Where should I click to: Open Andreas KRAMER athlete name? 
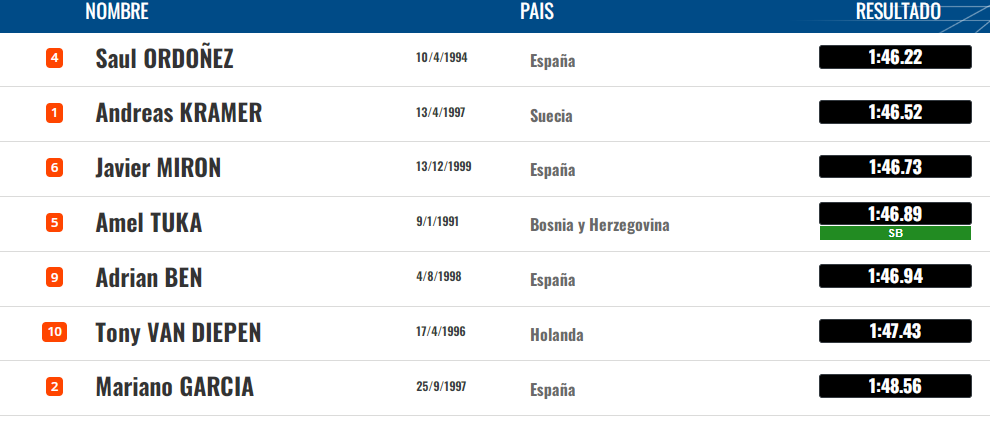[178, 113]
